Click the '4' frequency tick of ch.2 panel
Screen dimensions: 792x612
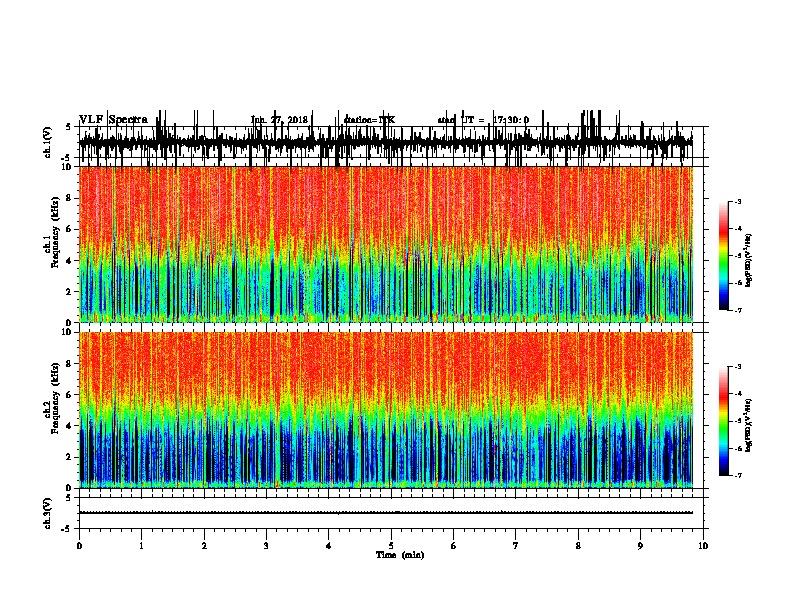tap(69, 426)
